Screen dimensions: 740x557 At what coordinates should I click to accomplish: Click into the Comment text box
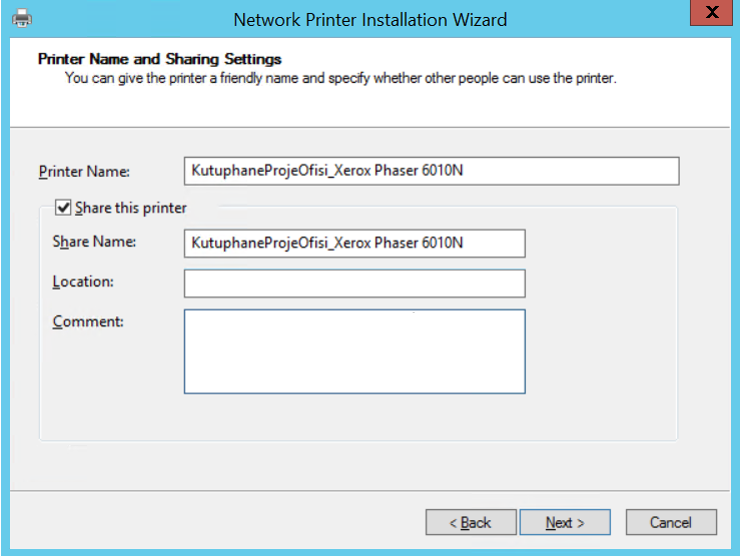[354, 351]
